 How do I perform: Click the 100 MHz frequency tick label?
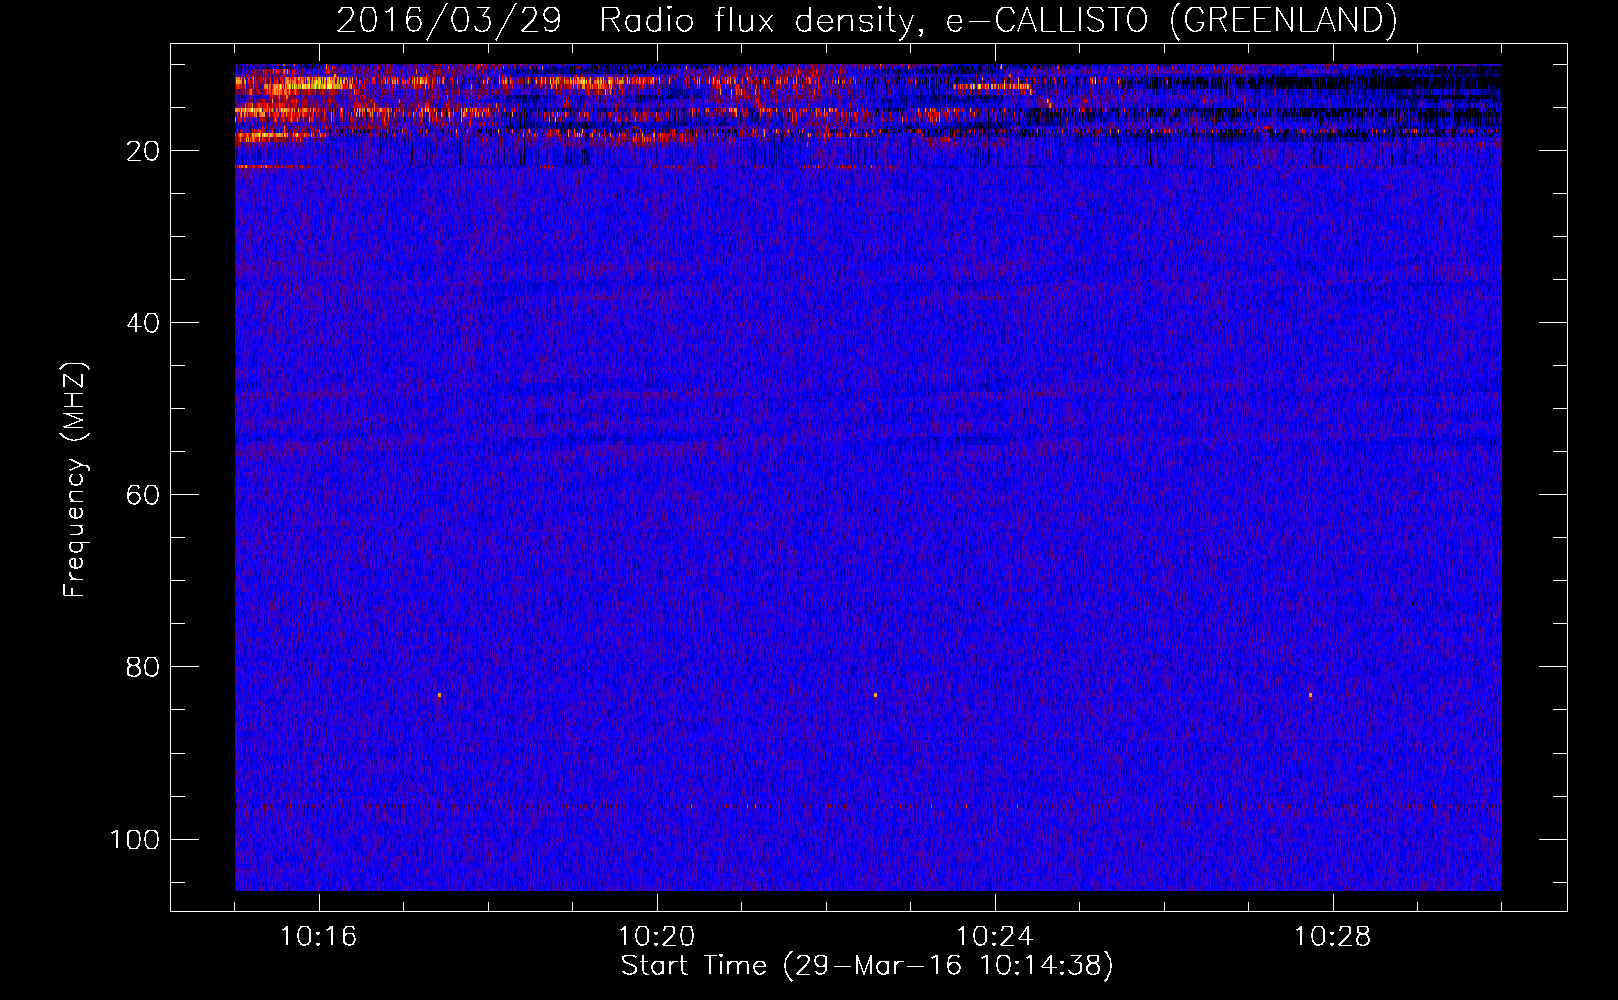pos(135,839)
